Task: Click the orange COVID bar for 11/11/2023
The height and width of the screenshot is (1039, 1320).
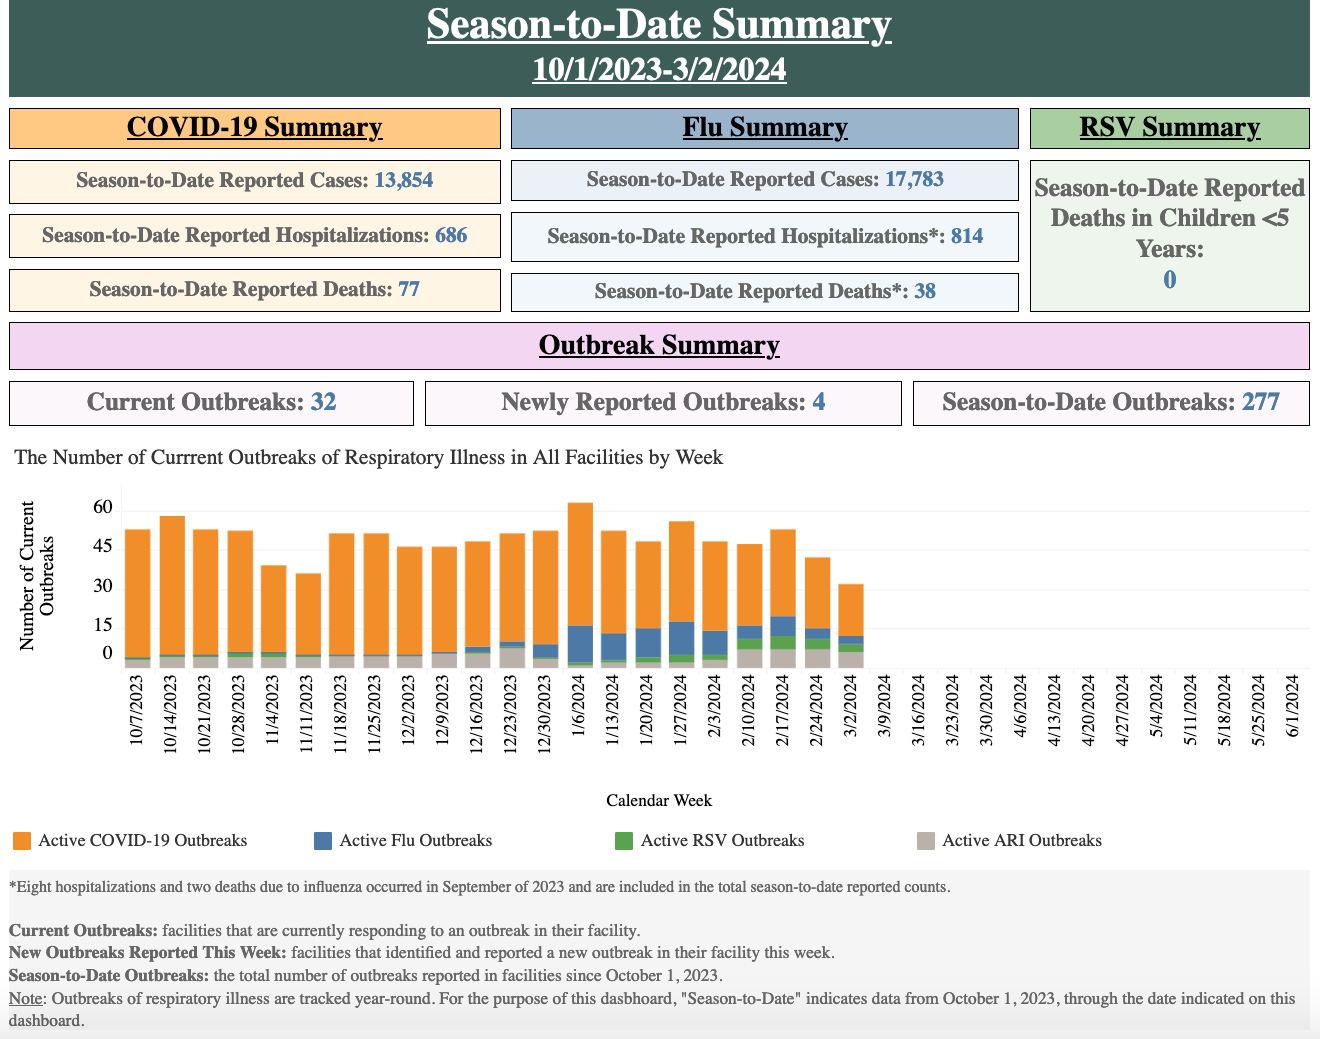Action: tap(308, 614)
